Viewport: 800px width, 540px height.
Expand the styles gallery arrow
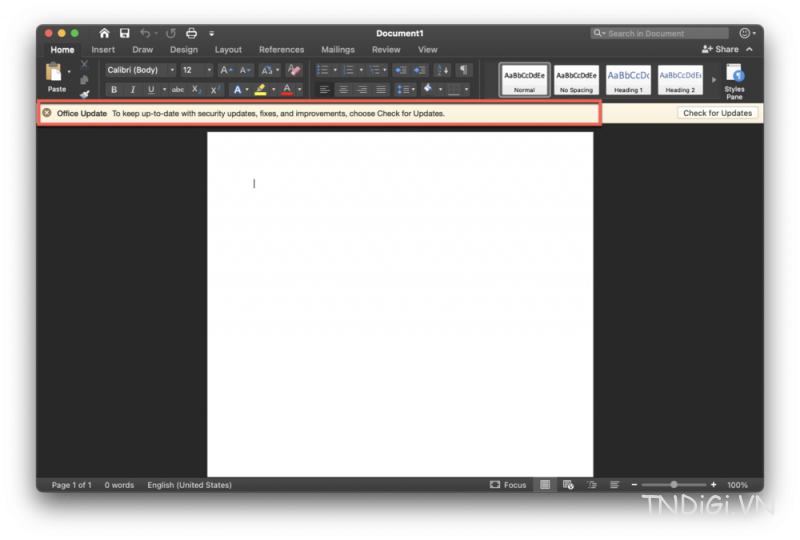point(714,80)
